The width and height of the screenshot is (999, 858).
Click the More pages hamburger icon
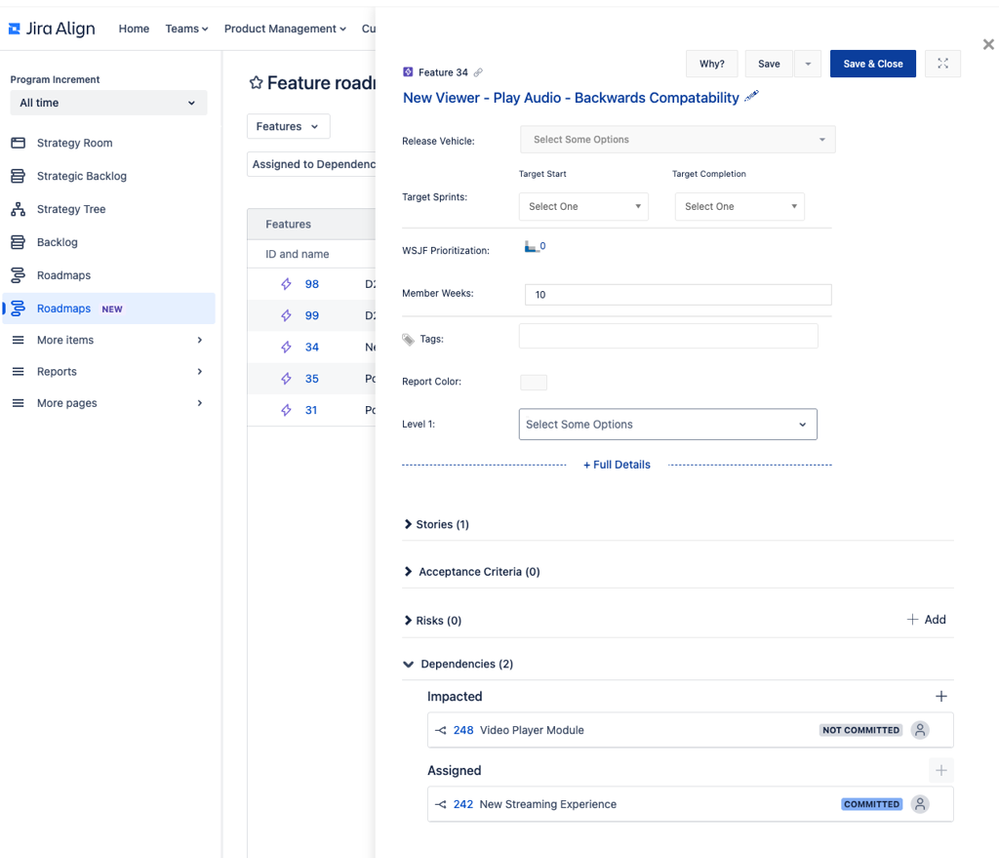point(18,403)
